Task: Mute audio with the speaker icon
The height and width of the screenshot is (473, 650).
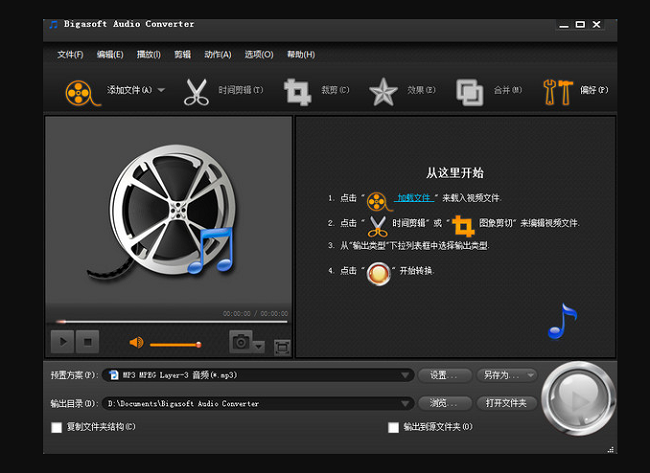Action: point(136,343)
